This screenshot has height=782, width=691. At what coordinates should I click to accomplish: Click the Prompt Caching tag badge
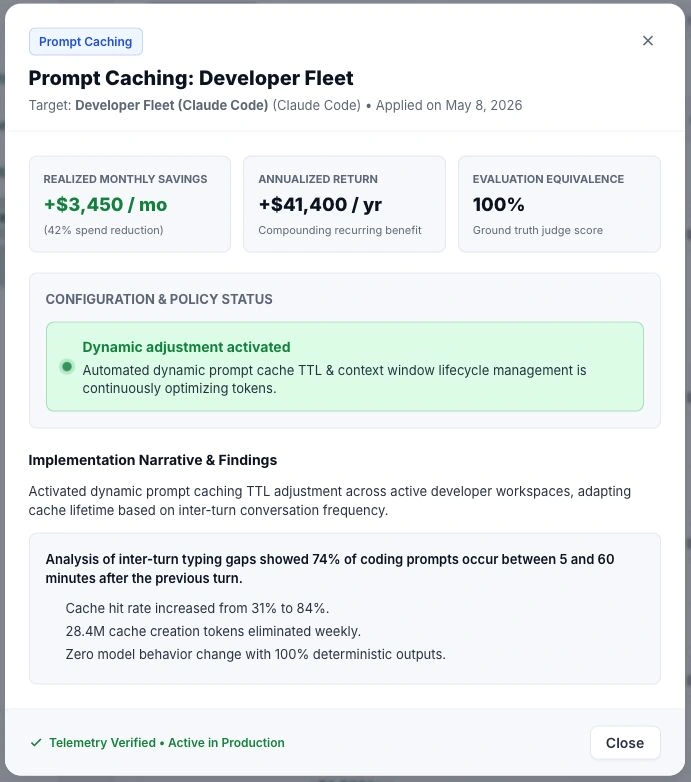pos(86,41)
